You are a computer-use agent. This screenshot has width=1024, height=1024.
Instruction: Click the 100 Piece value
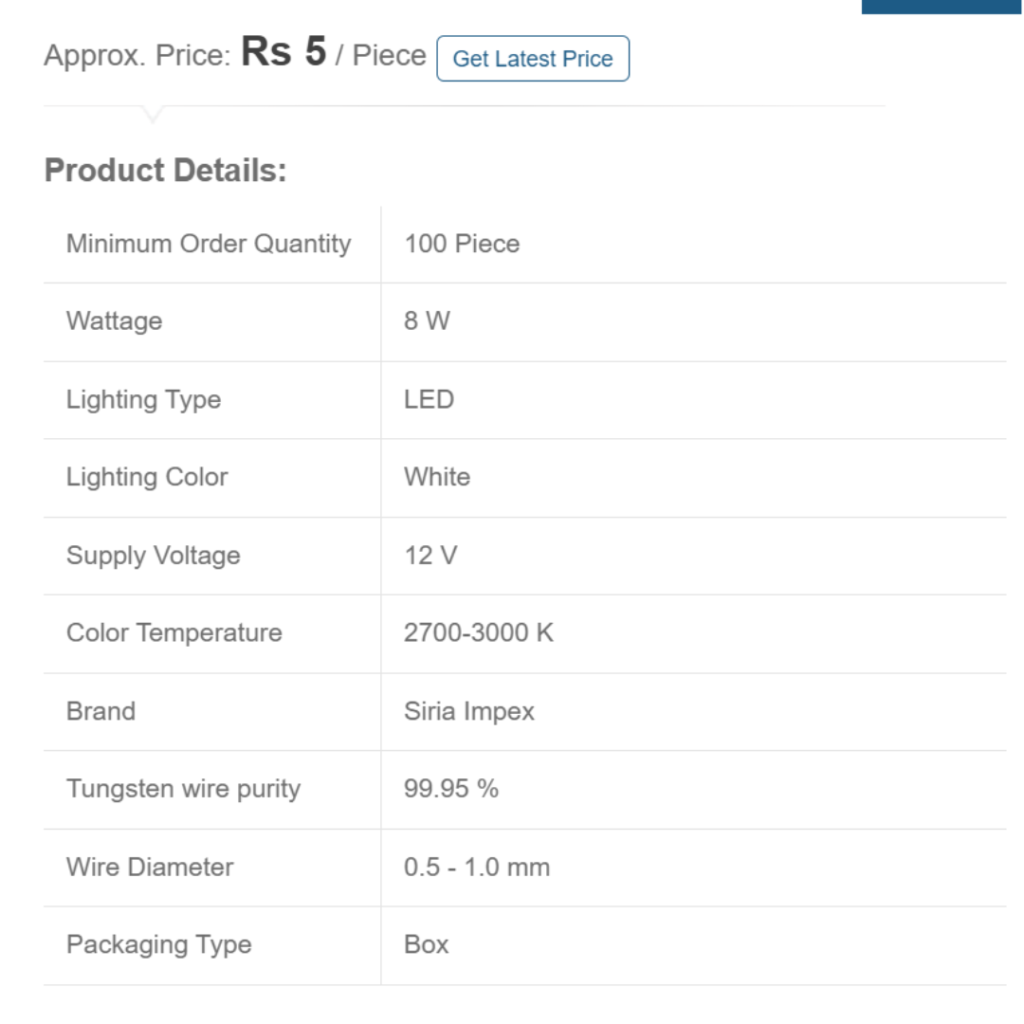(461, 244)
